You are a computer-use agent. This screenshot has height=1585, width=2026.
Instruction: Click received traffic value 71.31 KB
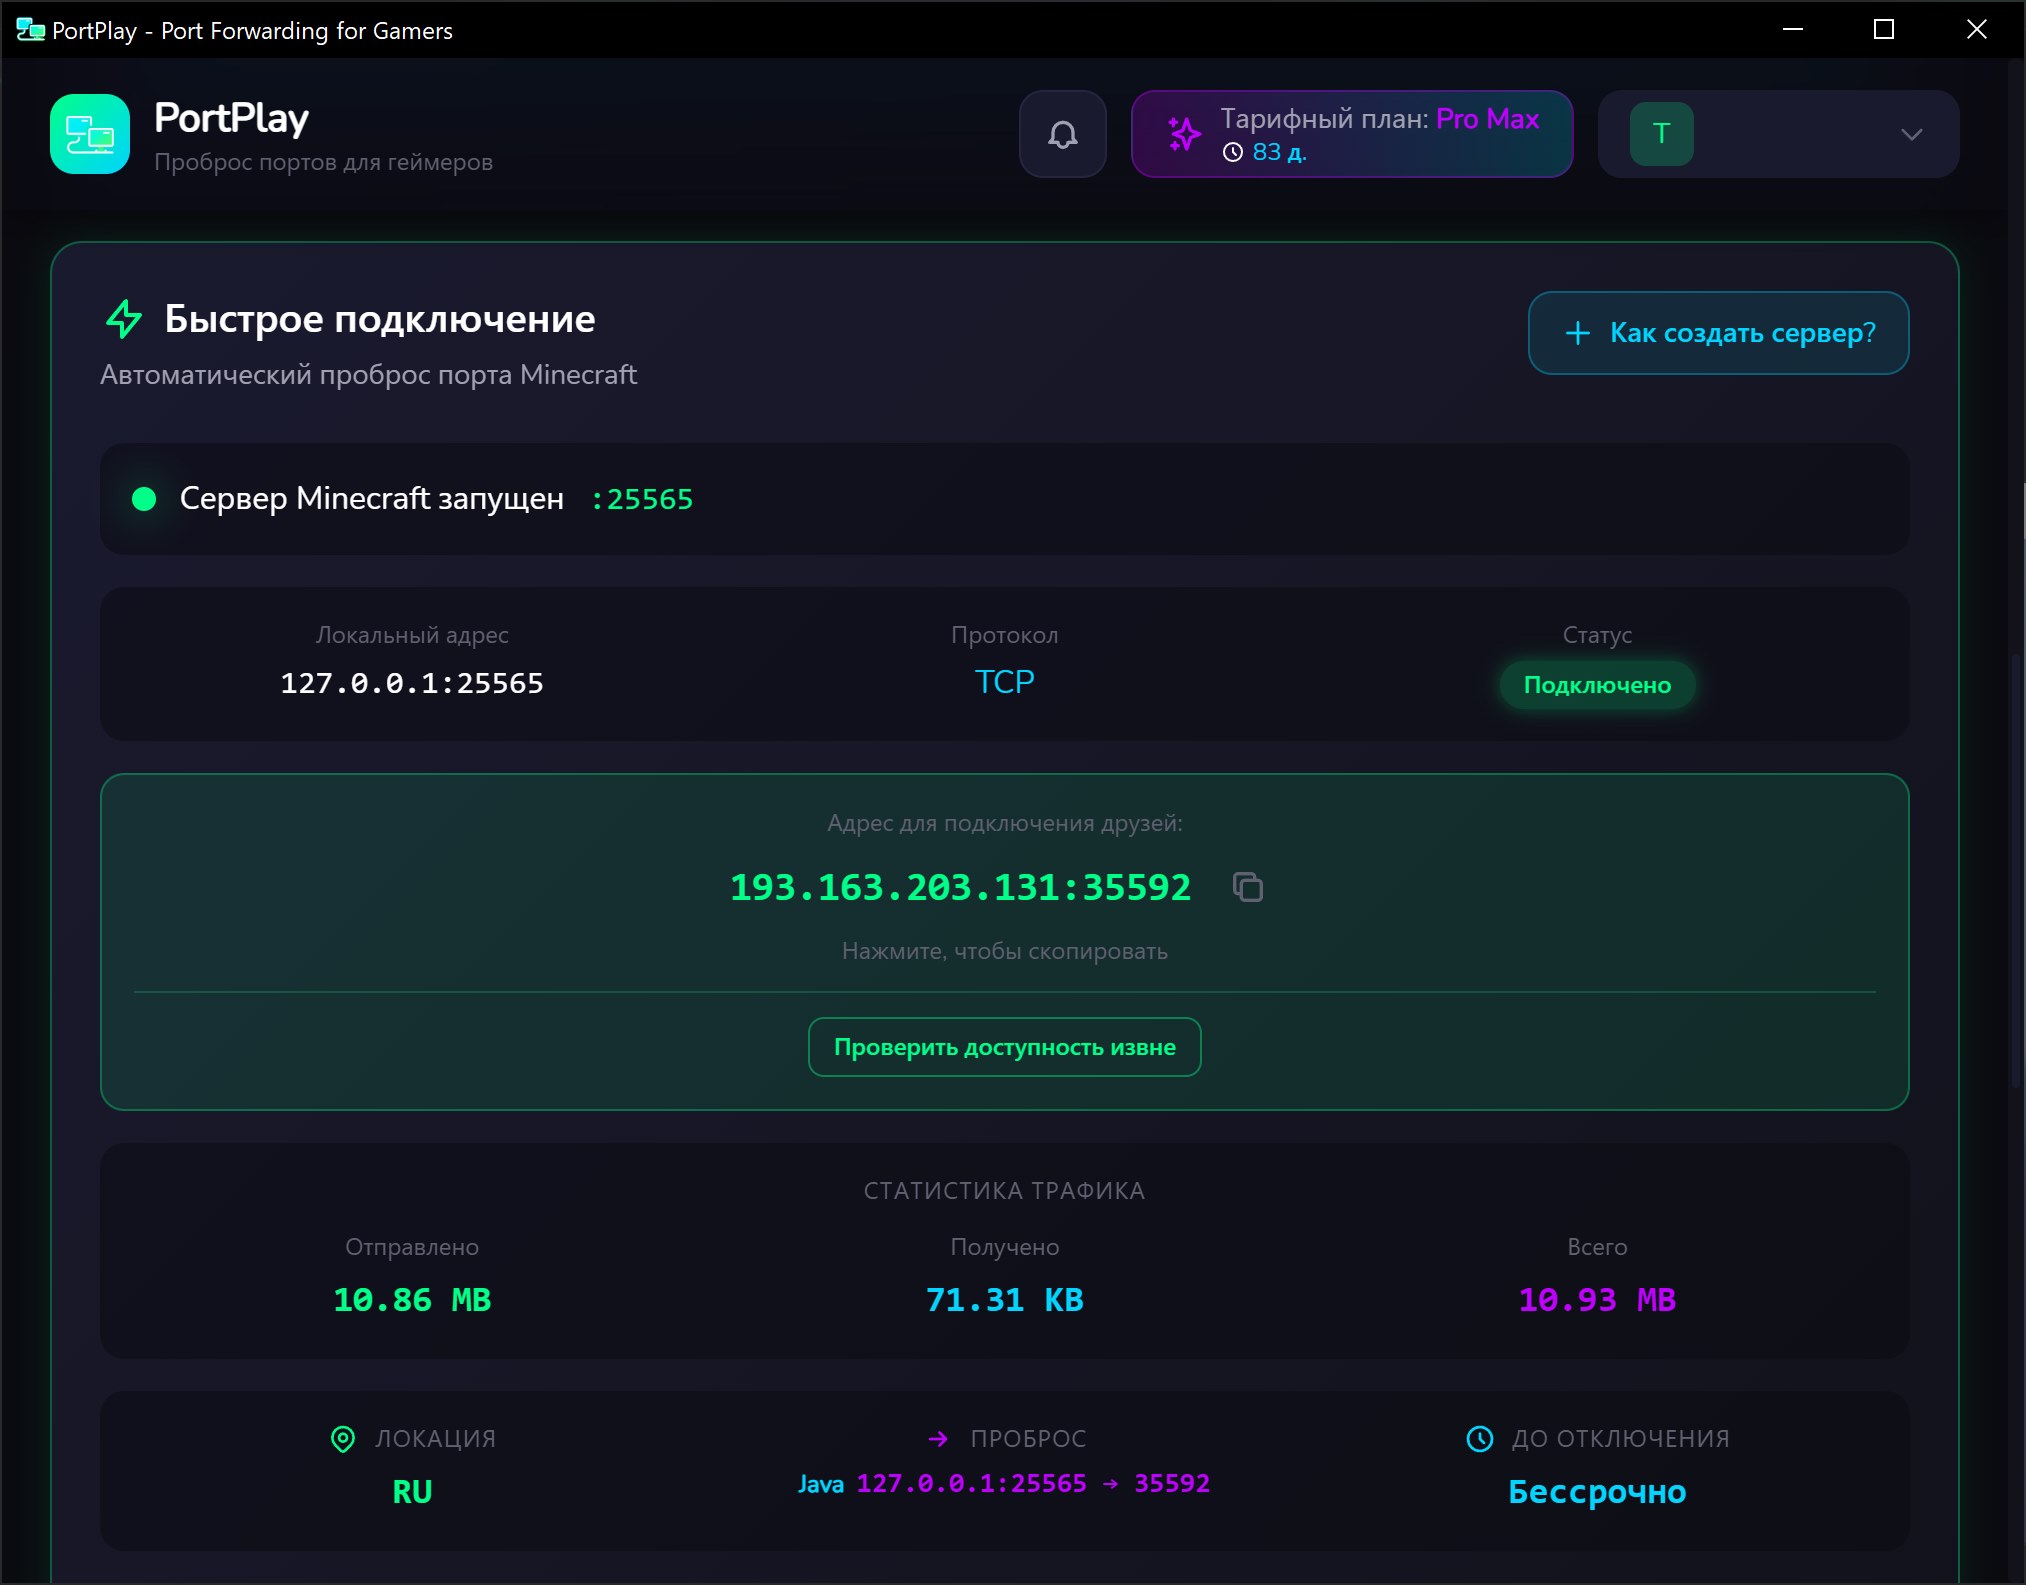(1004, 1300)
